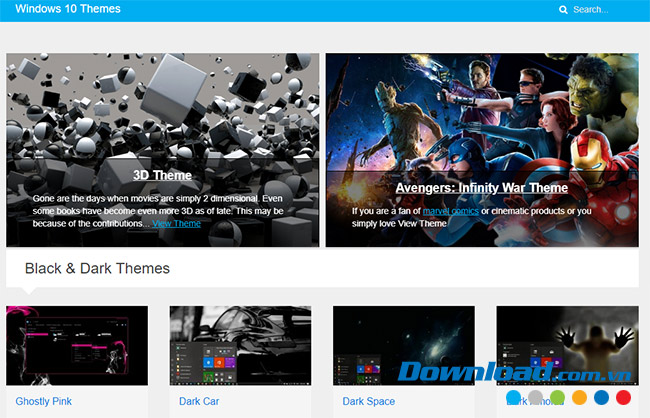Screen dimensions: 650x418
Task: Pick the green color swatch
Action: pyautogui.click(x=557, y=397)
